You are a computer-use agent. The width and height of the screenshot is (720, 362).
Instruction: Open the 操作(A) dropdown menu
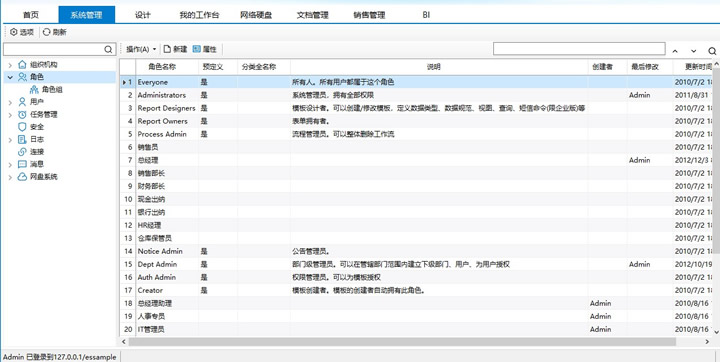coord(141,49)
